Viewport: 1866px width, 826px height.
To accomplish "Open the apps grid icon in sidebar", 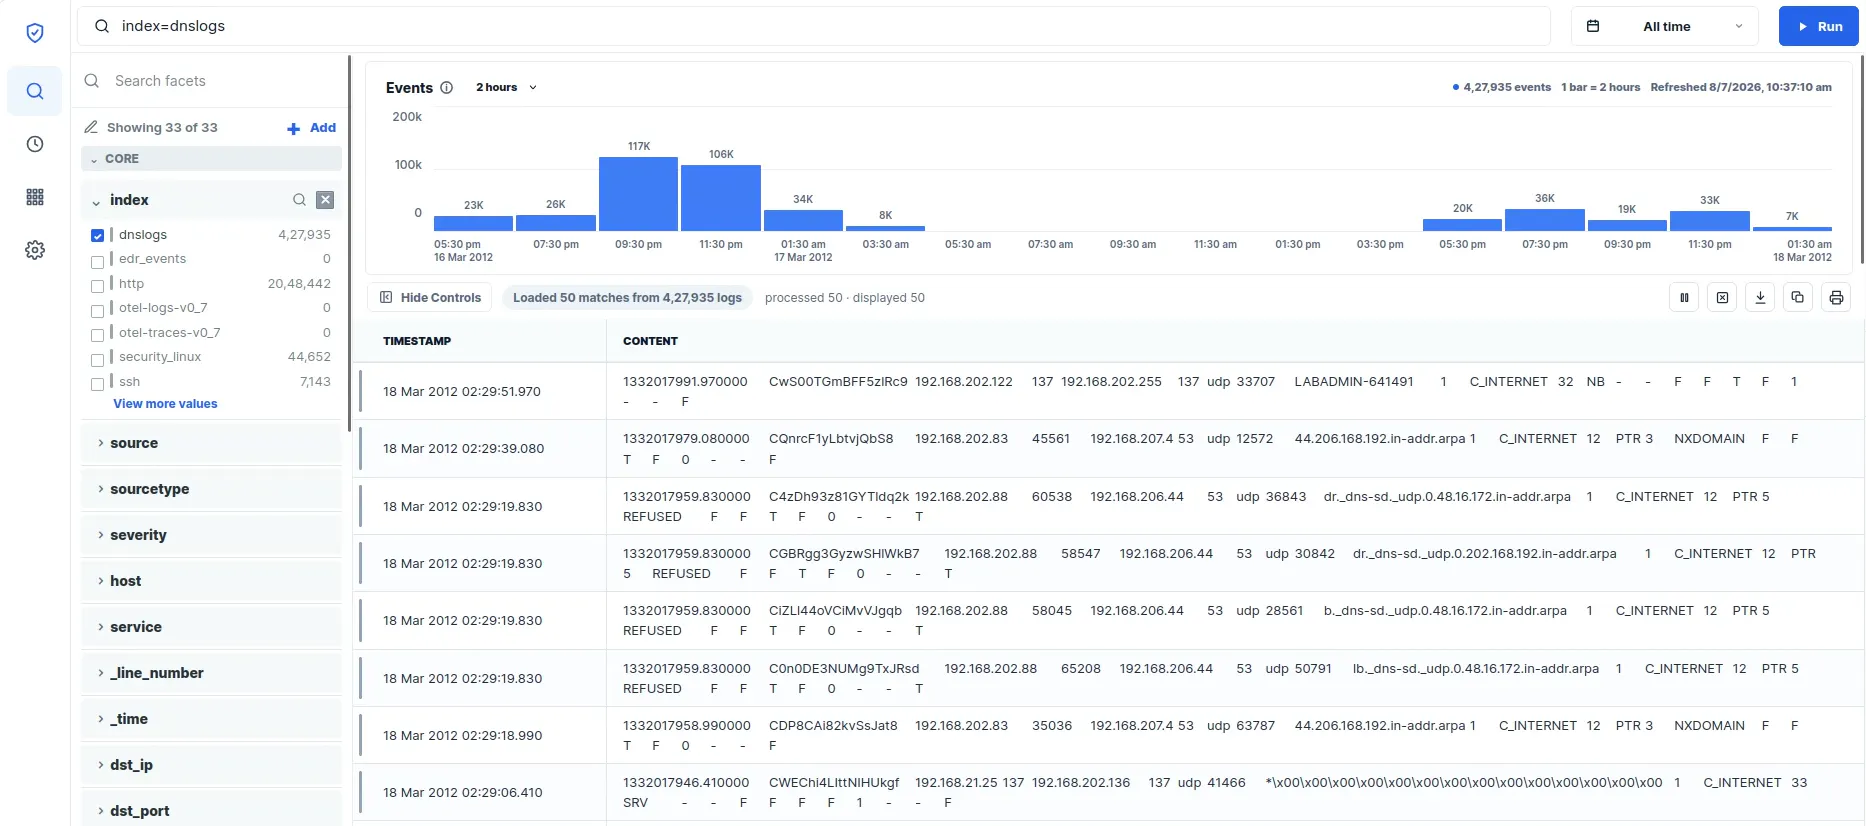I will click(x=35, y=197).
